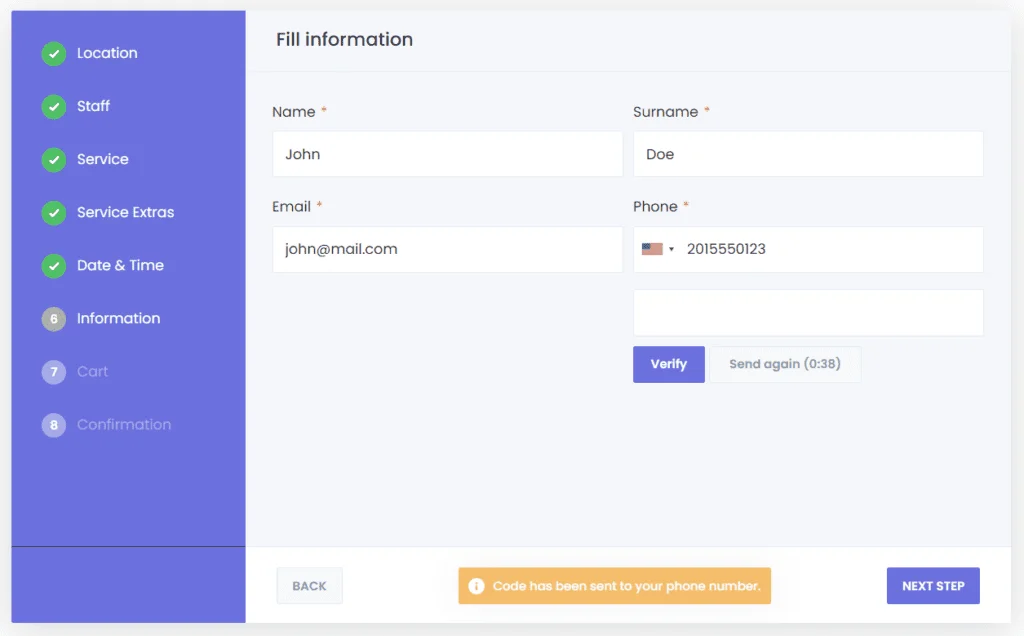Select the Confirmation step label
This screenshot has height=636, width=1024.
pyautogui.click(x=124, y=424)
